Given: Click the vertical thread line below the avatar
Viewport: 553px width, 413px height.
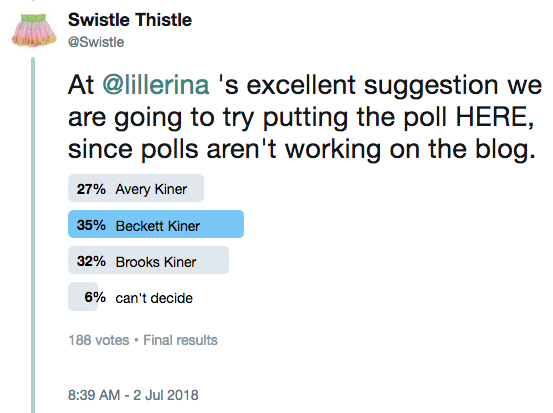Looking at the screenshot, I should click(x=33, y=235).
